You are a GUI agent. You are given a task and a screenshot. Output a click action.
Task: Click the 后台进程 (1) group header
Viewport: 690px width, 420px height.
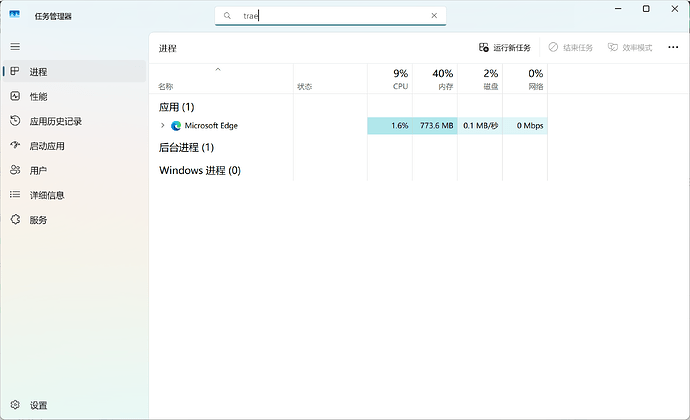point(186,147)
